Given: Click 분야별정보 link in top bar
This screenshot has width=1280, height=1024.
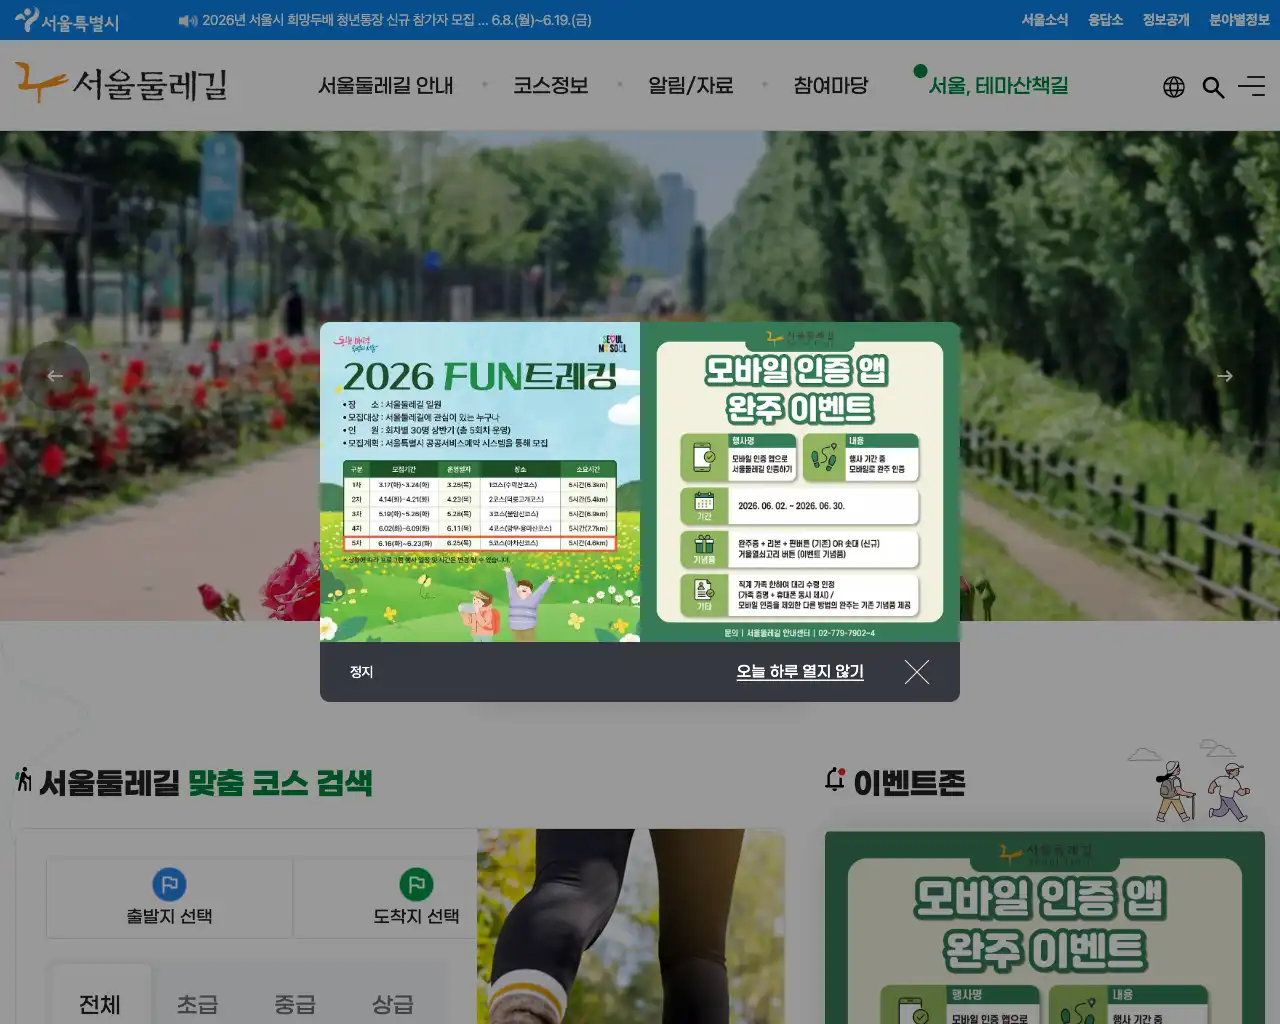Looking at the screenshot, I should pyautogui.click(x=1239, y=20).
